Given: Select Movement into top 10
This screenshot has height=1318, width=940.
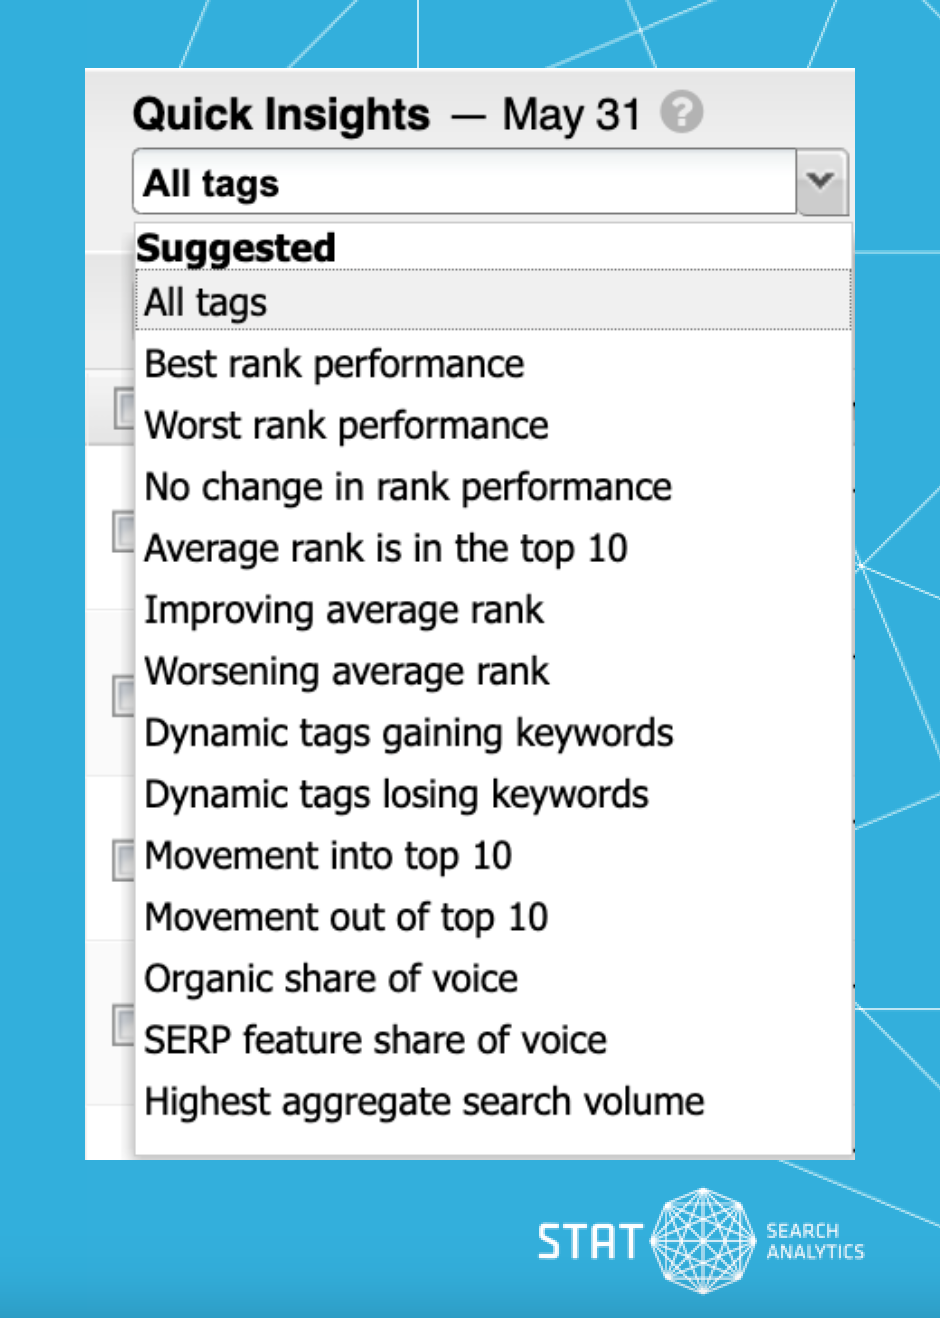Looking at the screenshot, I should tap(328, 855).
